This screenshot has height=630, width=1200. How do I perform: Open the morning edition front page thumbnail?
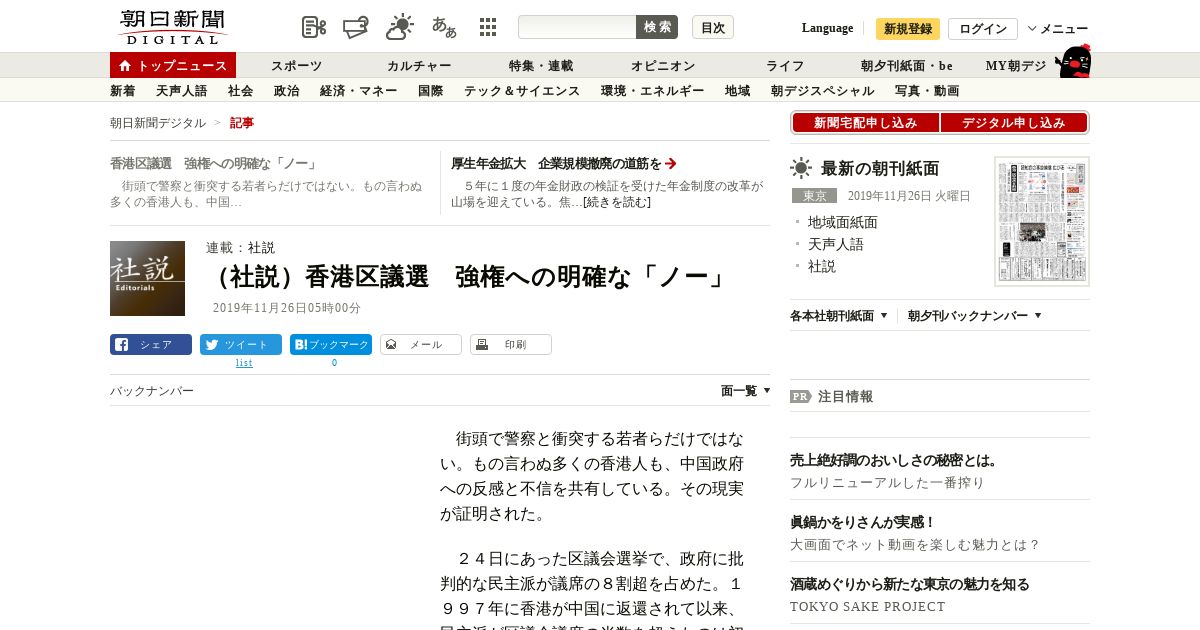(x=1042, y=221)
